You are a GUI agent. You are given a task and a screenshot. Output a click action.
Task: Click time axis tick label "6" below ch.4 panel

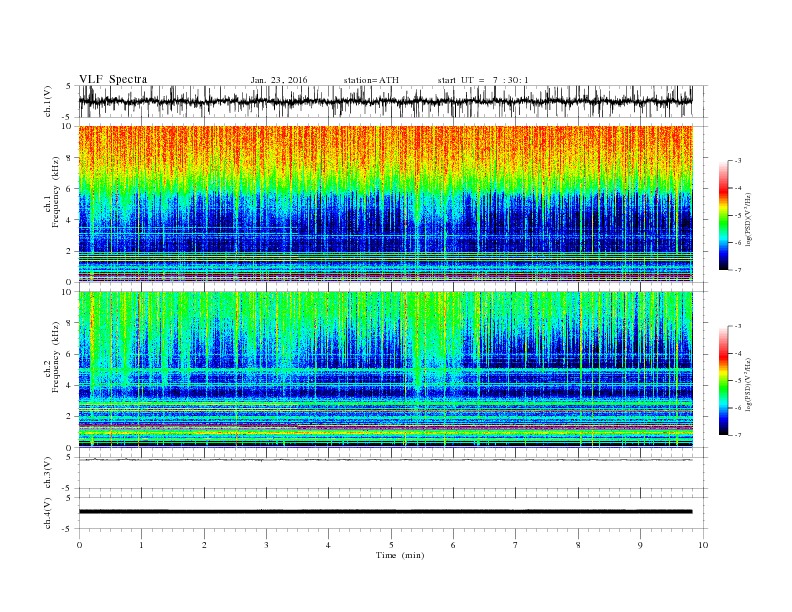(453, 545)
